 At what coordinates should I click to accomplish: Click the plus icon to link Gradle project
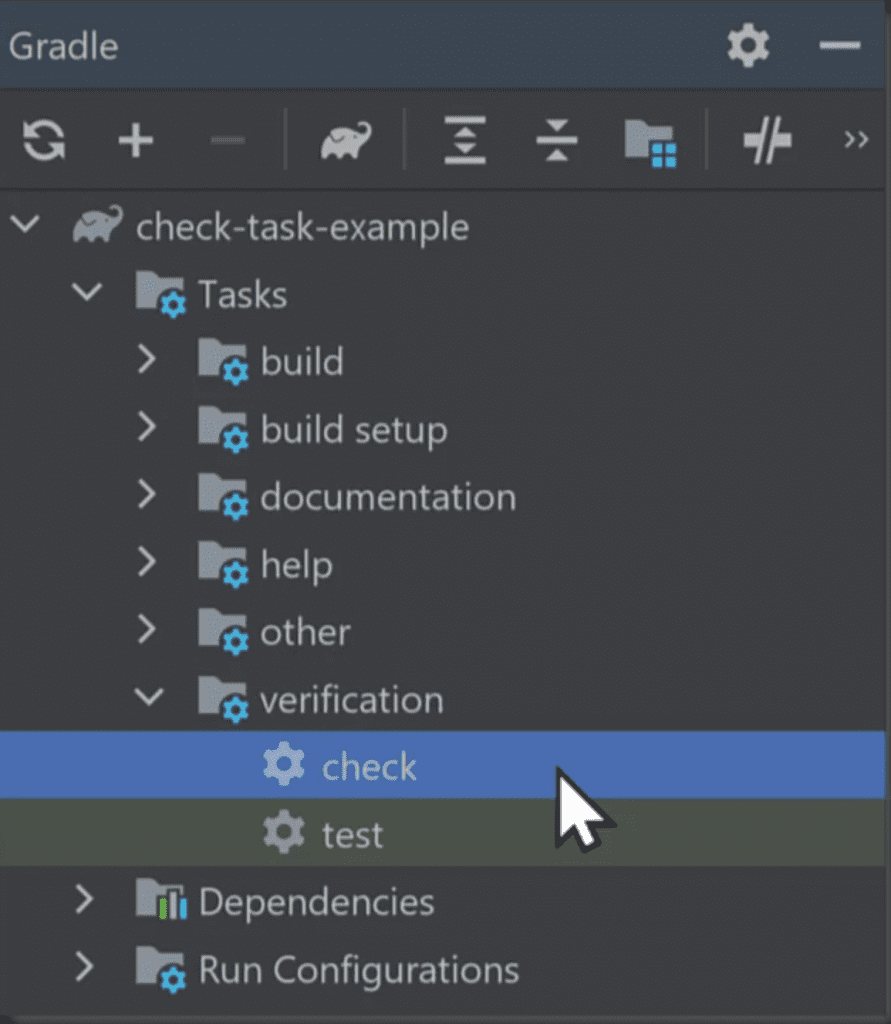(x=136, y=140)
